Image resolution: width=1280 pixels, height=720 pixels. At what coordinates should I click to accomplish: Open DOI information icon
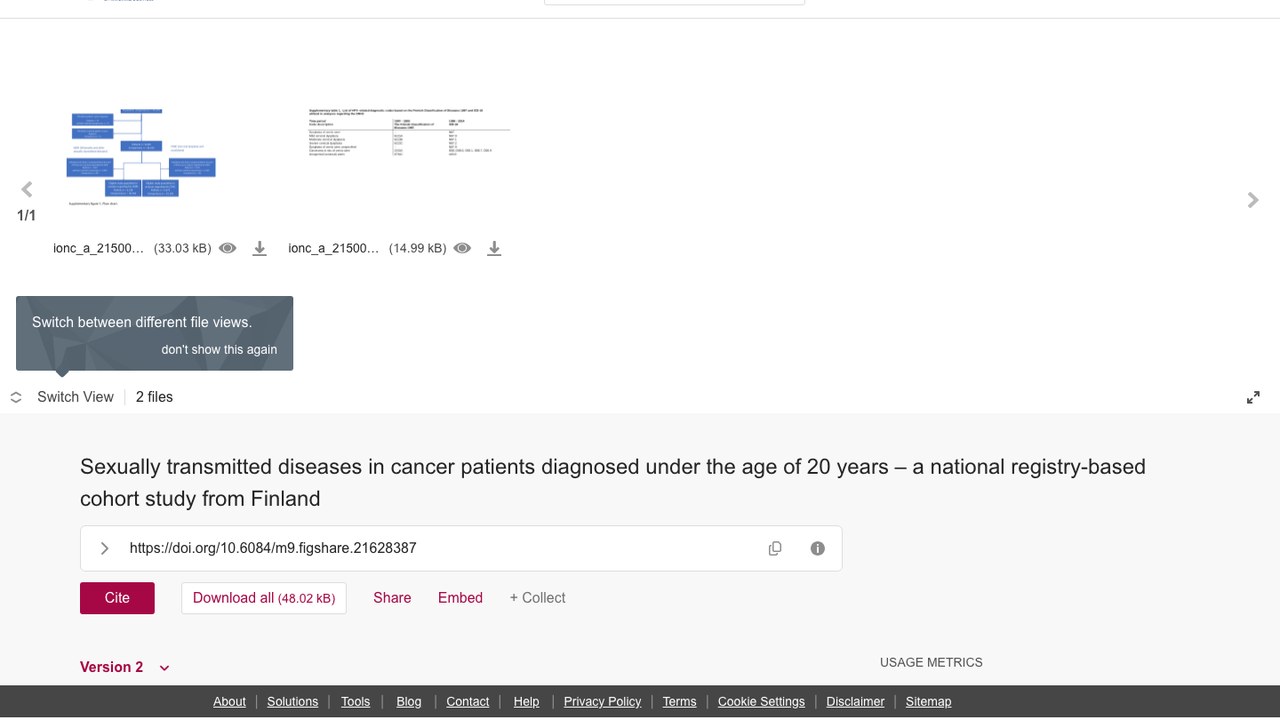pos(817,548)
